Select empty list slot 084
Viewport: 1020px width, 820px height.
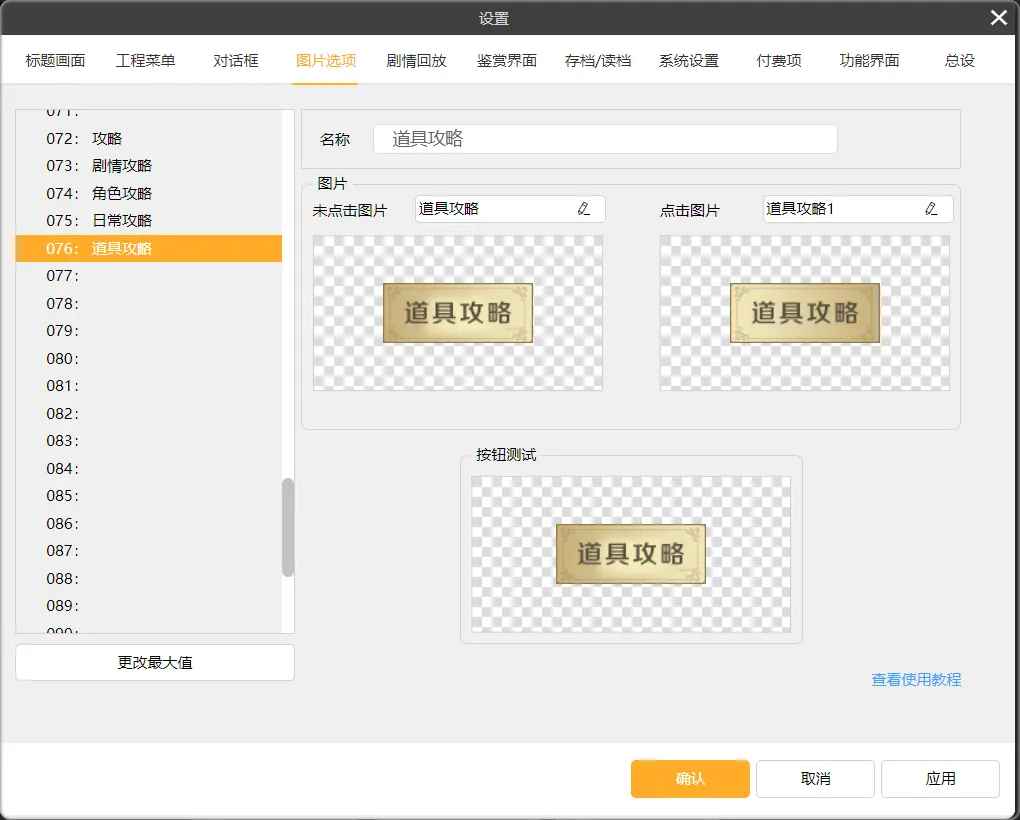tap(149, 468)
